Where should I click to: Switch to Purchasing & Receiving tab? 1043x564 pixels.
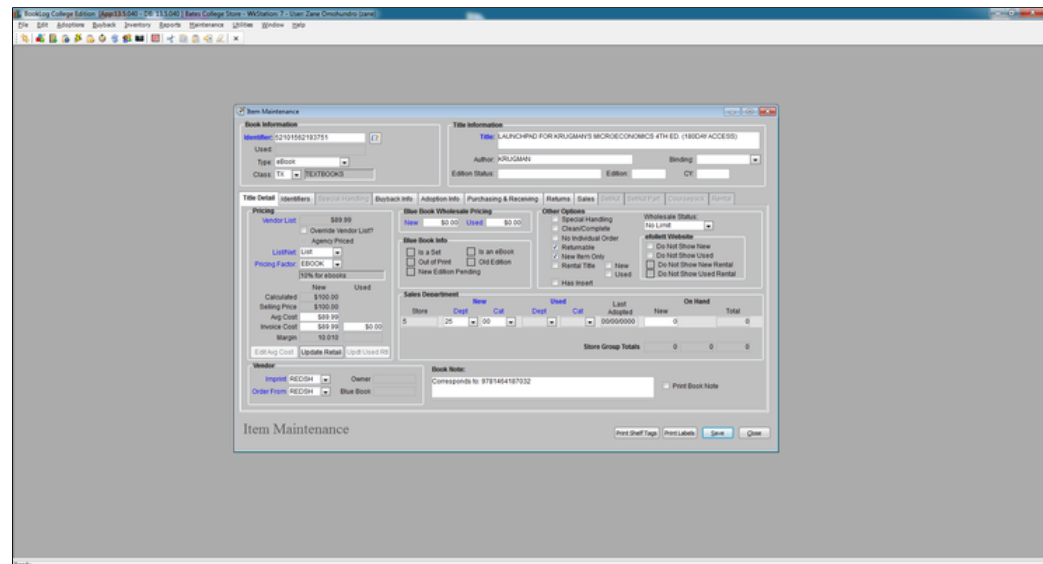(x=502, y=199)
